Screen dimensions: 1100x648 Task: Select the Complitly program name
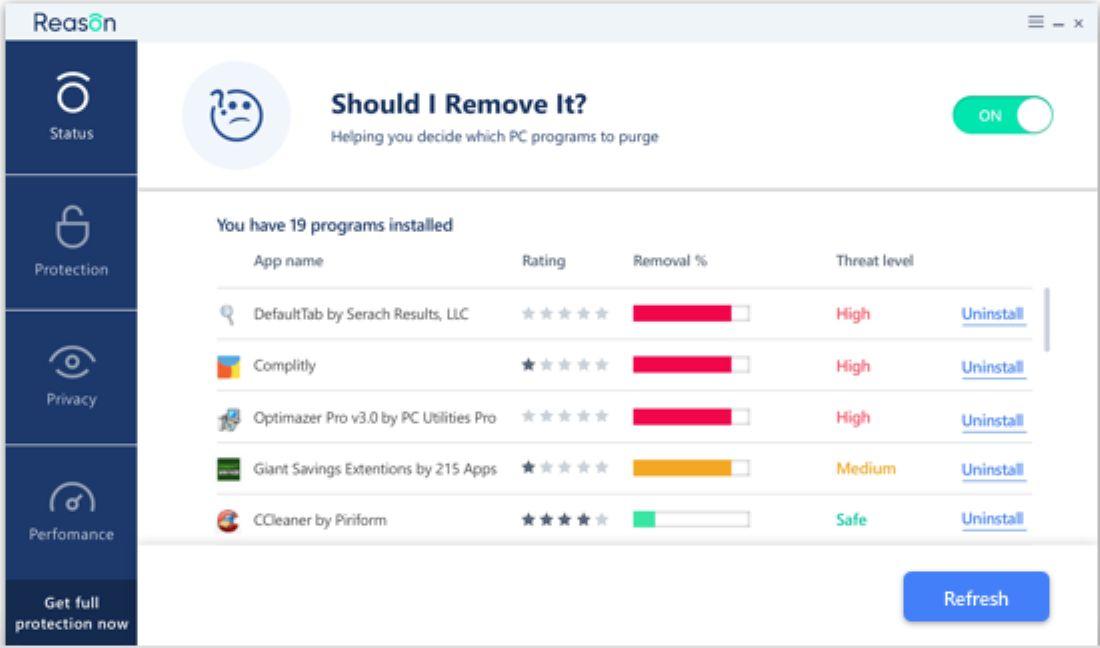click(284, 366)
